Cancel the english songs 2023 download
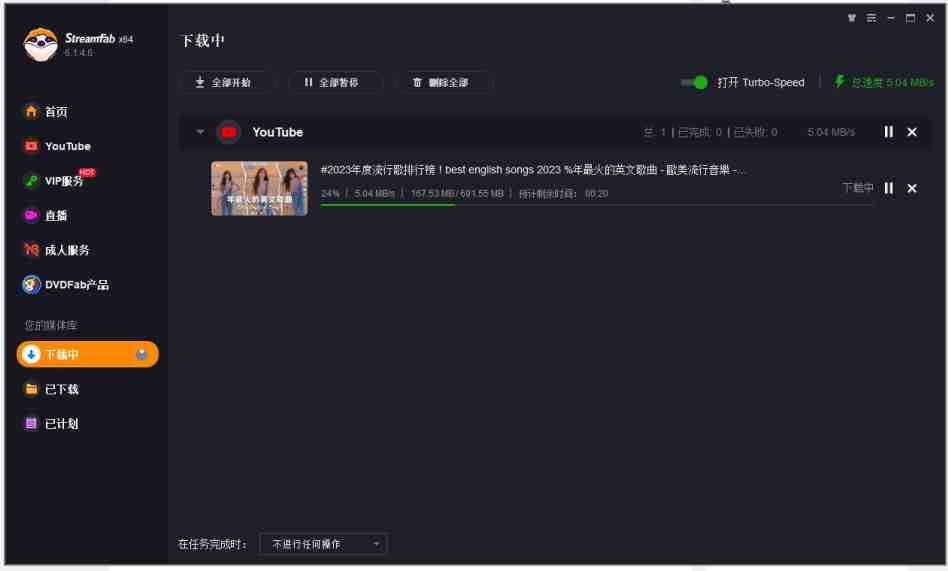The height and width of the screenshot is (571, 948). (x=912, y=189)
